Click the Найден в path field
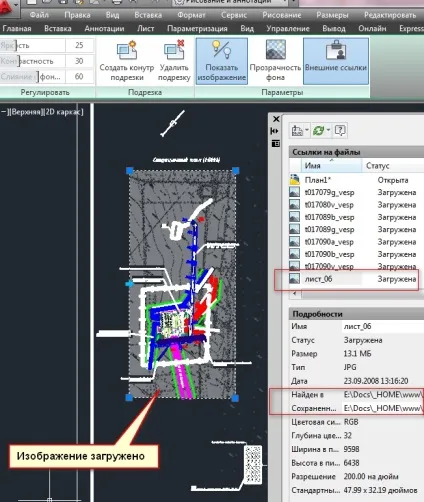 [383, 395]
